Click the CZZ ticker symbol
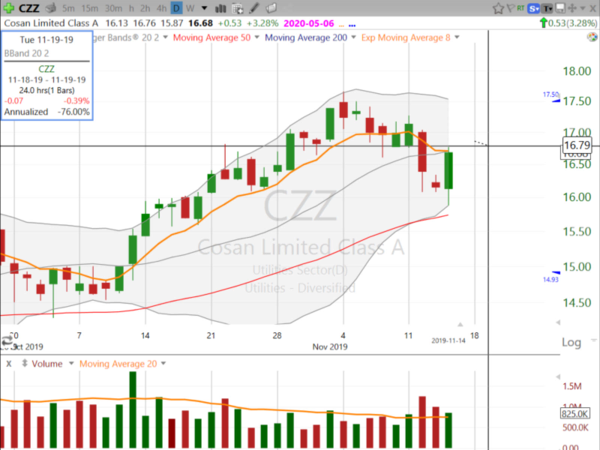The image size is (600, 450). click(x=29, y=8)
